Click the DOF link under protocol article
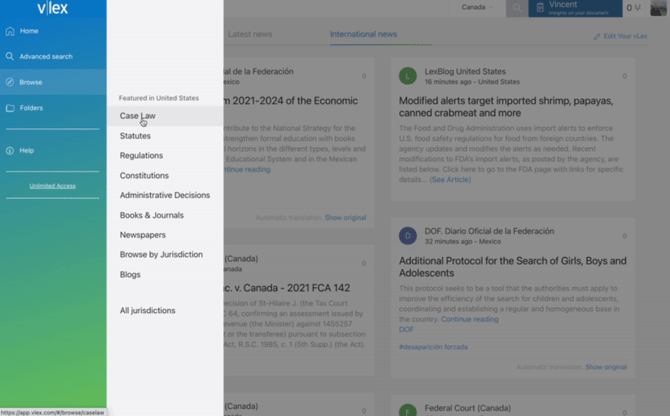 pos(406,329)
